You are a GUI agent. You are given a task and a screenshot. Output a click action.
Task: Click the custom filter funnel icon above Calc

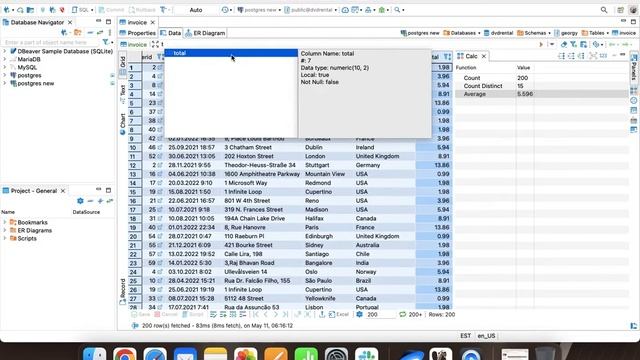coord(573,44)
